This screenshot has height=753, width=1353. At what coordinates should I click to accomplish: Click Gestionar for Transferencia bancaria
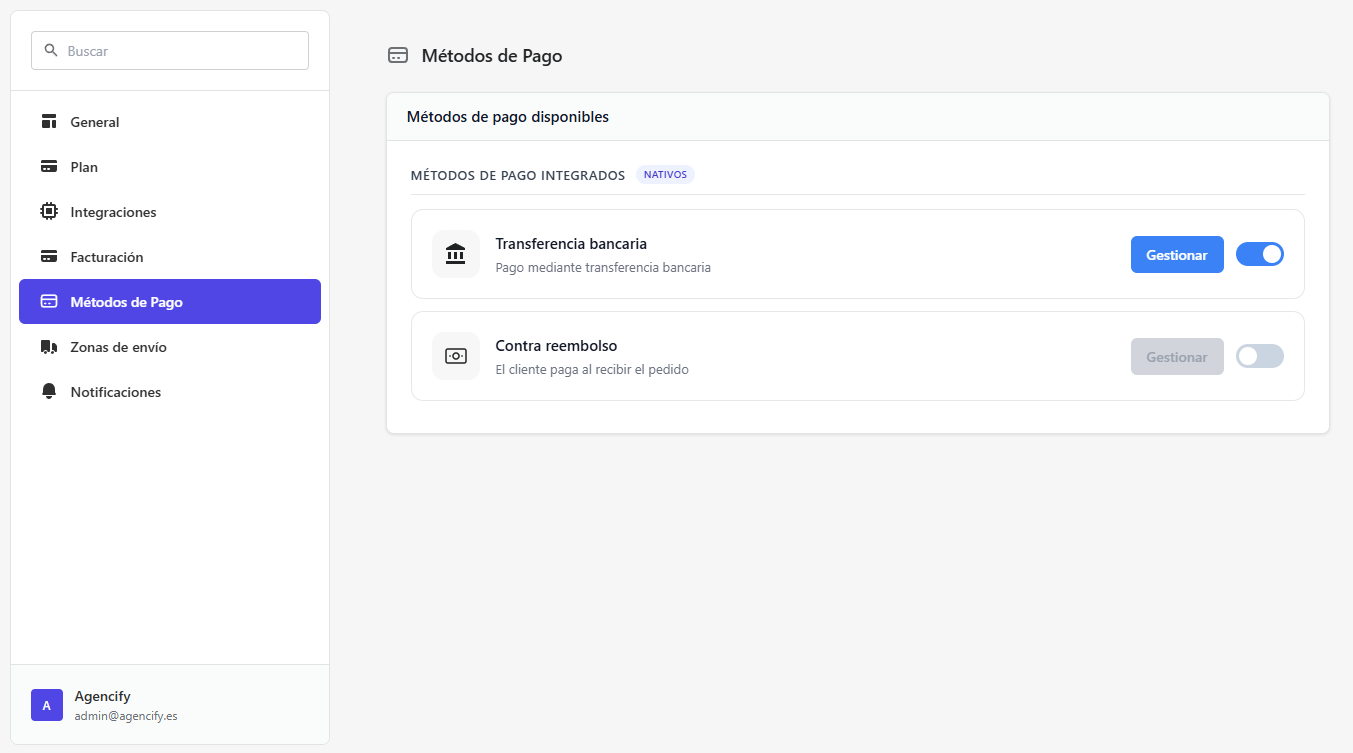pyautogui.click(x=1177, y=255)
